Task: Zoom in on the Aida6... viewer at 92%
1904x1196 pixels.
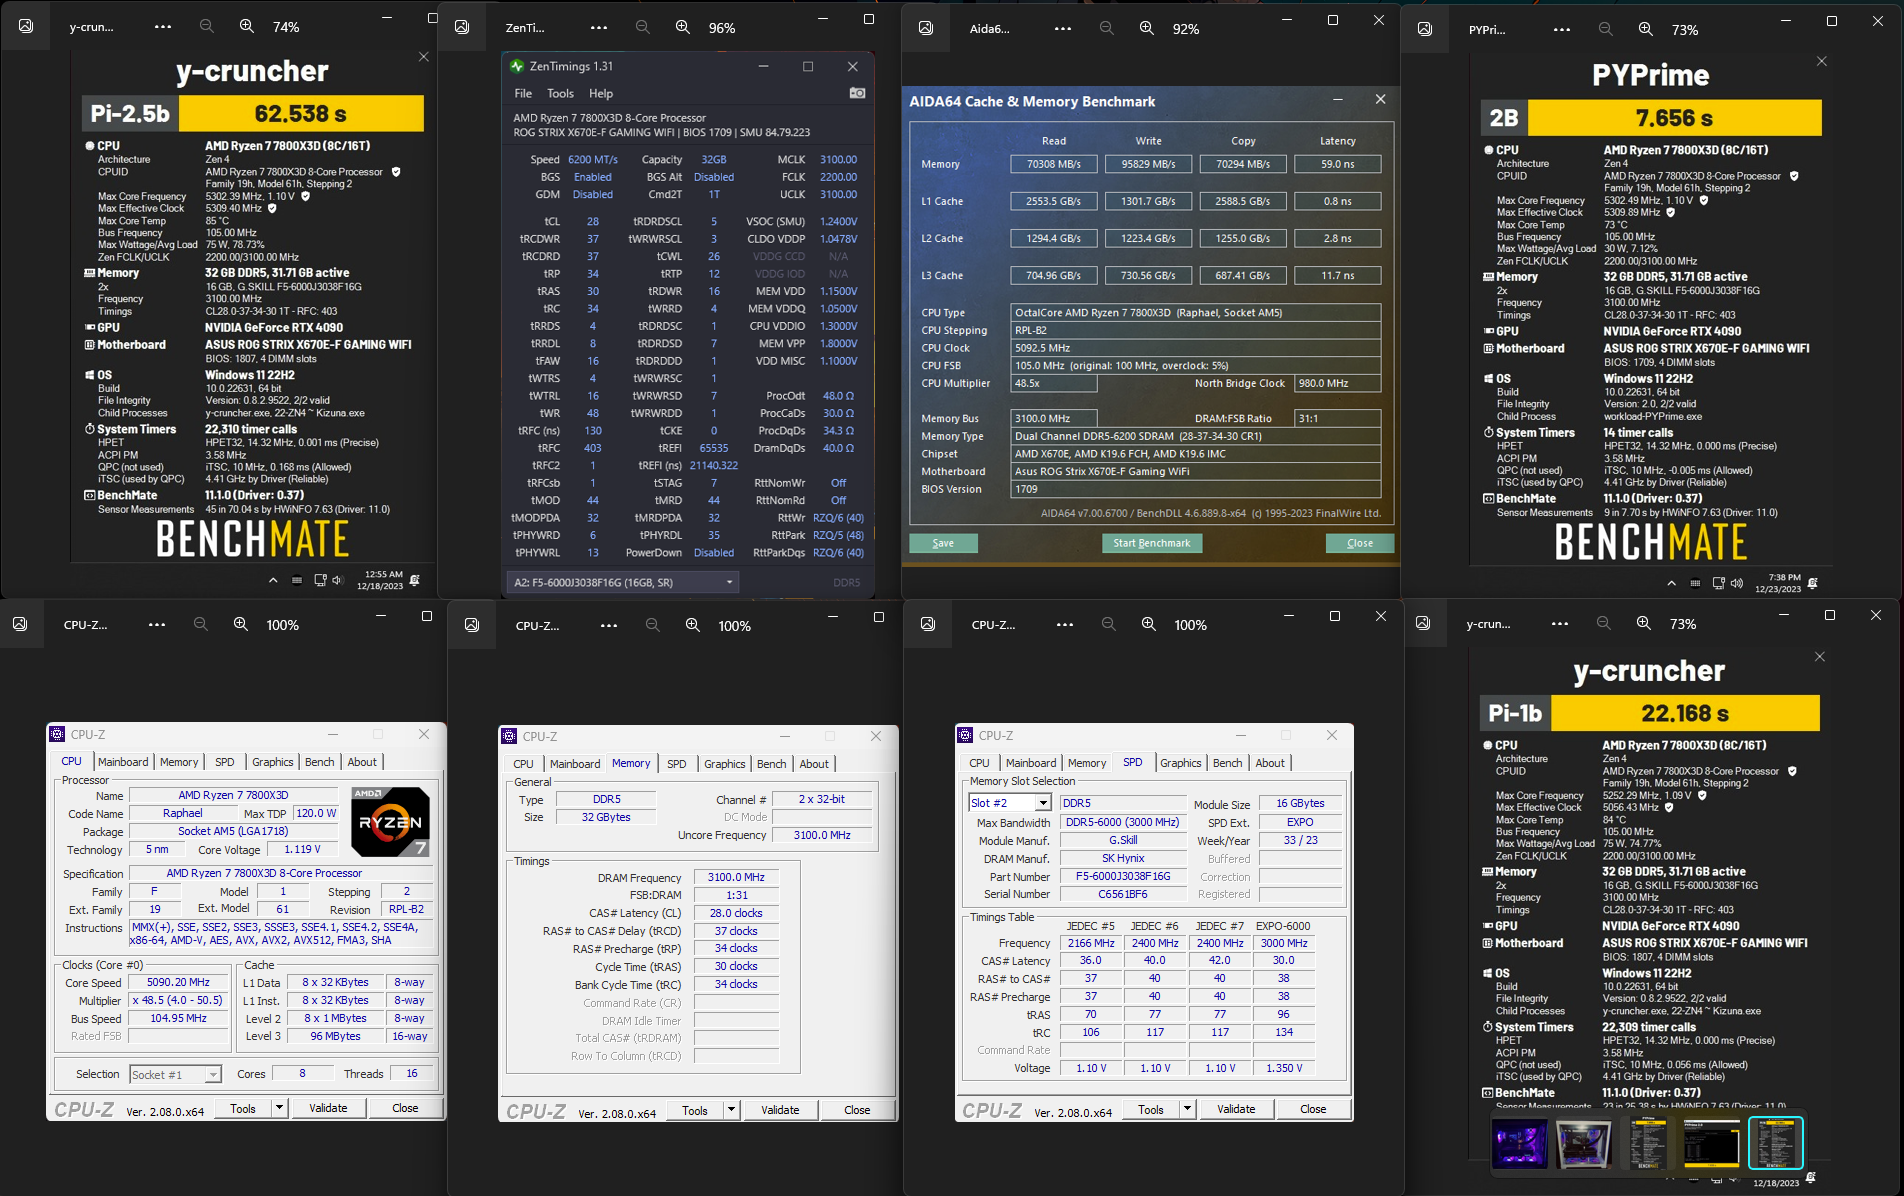Action: pos(1147,28)
